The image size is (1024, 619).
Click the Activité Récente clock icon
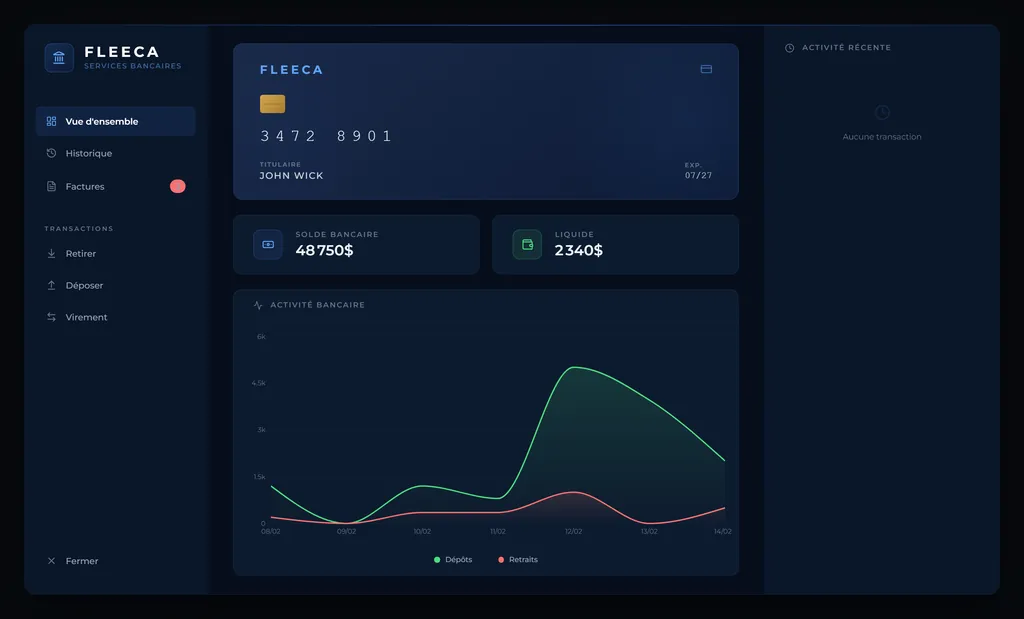click(790, 48)
